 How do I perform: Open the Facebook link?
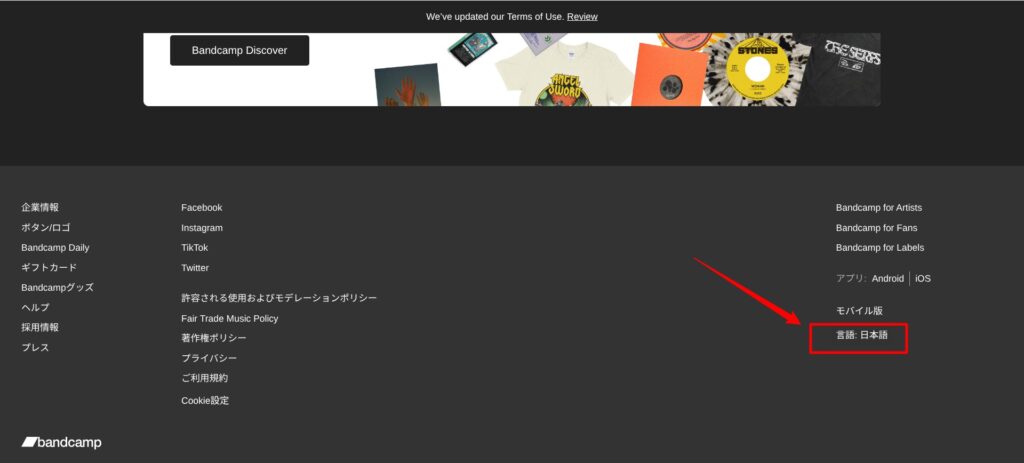click(202, 208)
